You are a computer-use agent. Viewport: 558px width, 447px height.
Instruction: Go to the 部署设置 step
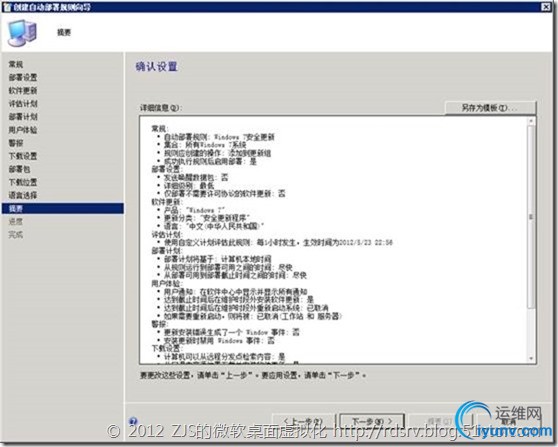(23, 78)
